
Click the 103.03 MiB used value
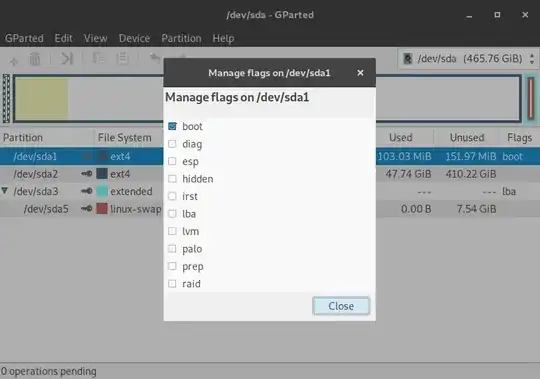click(x=404, y=156)
